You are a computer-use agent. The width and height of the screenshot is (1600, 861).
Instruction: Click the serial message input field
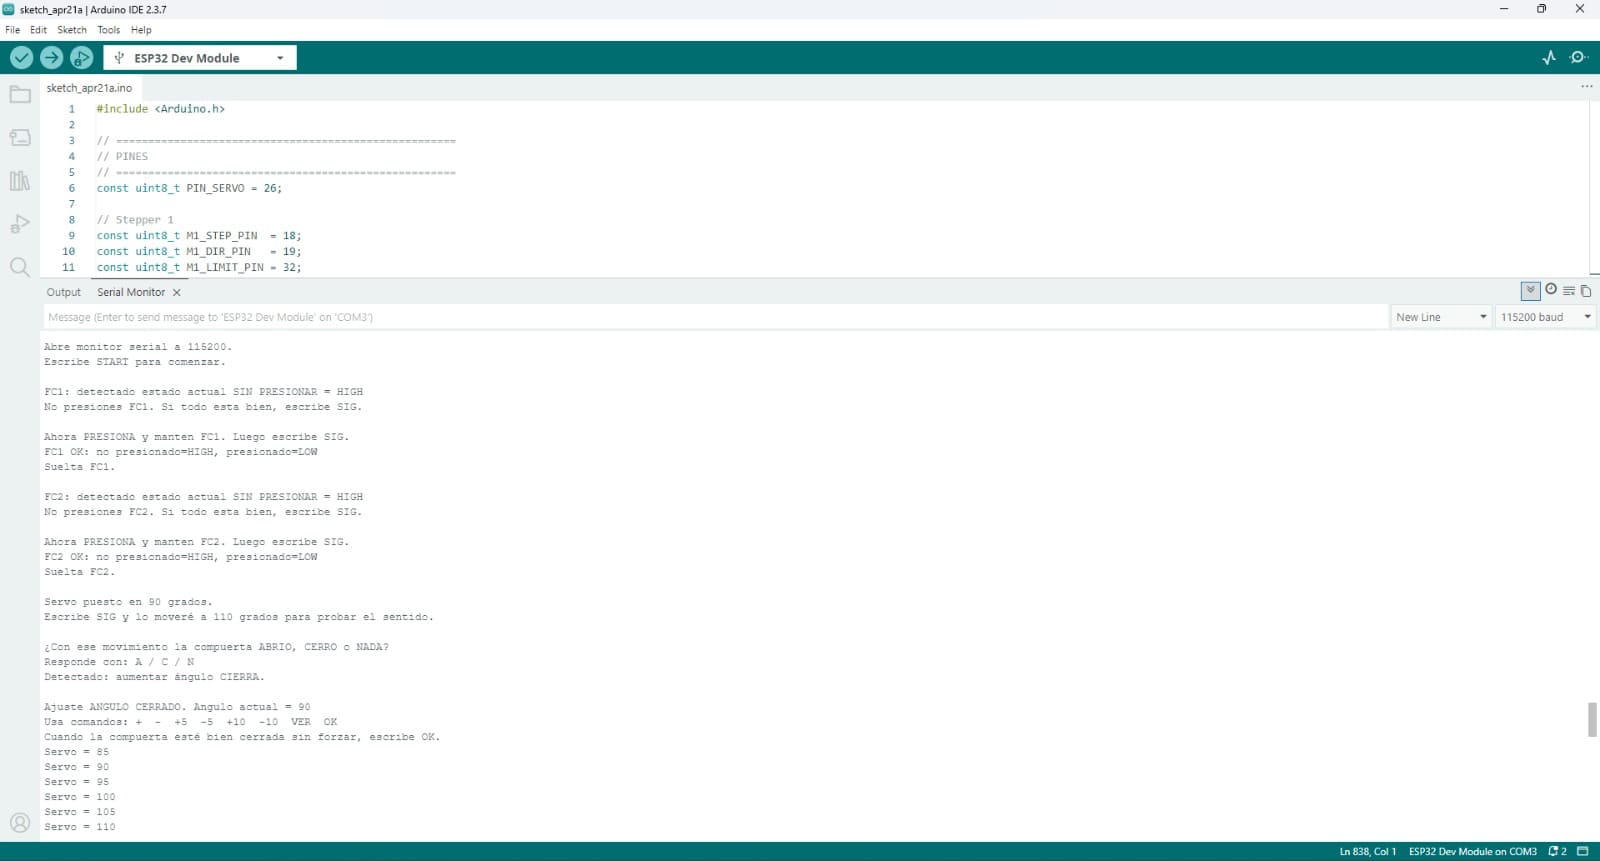point(714,317)
